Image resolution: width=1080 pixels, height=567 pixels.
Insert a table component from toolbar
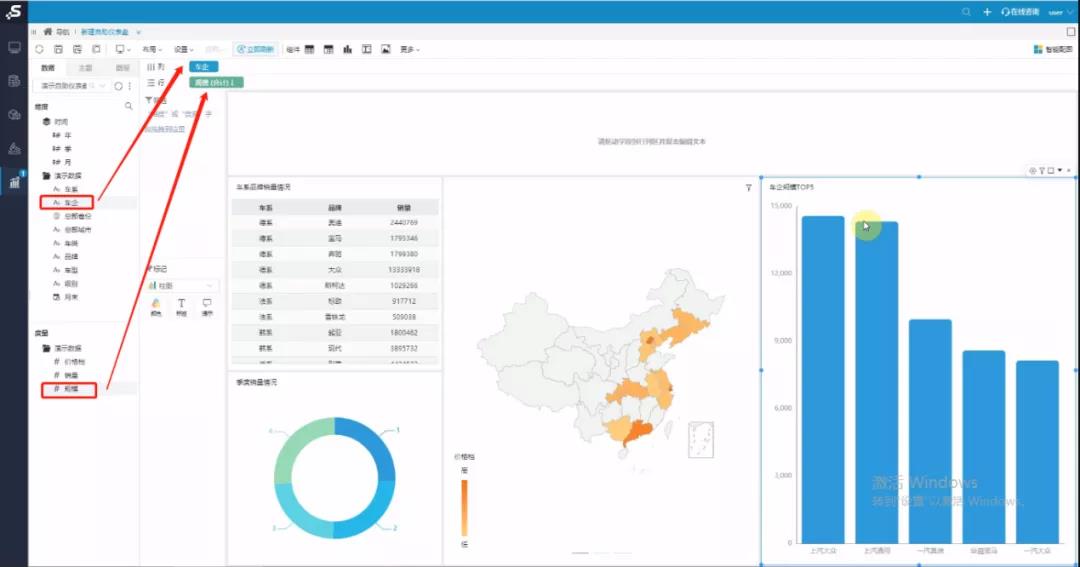pos(309,49)
